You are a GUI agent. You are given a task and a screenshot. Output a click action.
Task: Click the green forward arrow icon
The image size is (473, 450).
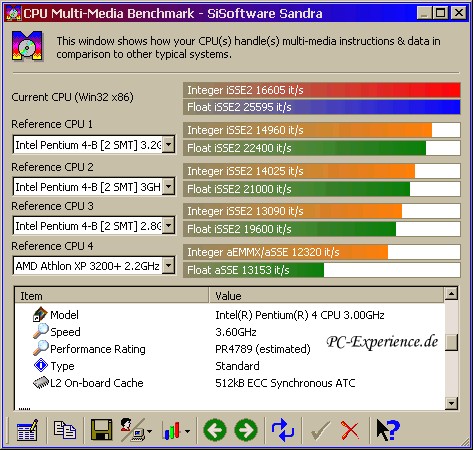tap(246, 430)
